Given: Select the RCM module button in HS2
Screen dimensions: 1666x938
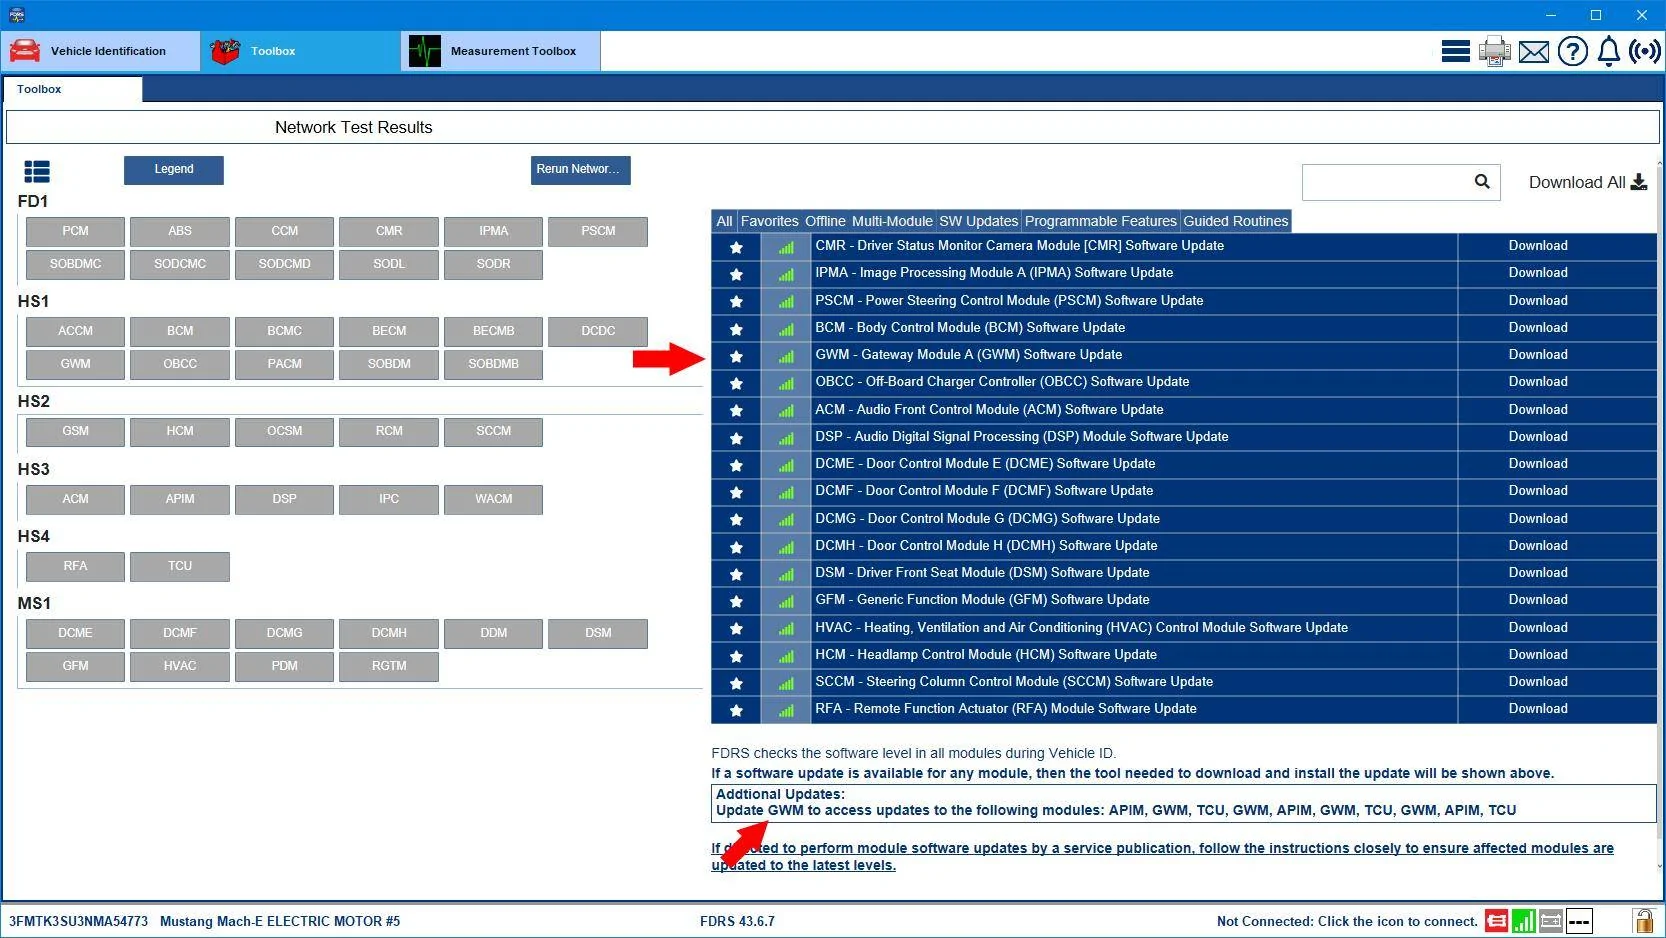Looking at the screenshot, I should tap(389, 432).
